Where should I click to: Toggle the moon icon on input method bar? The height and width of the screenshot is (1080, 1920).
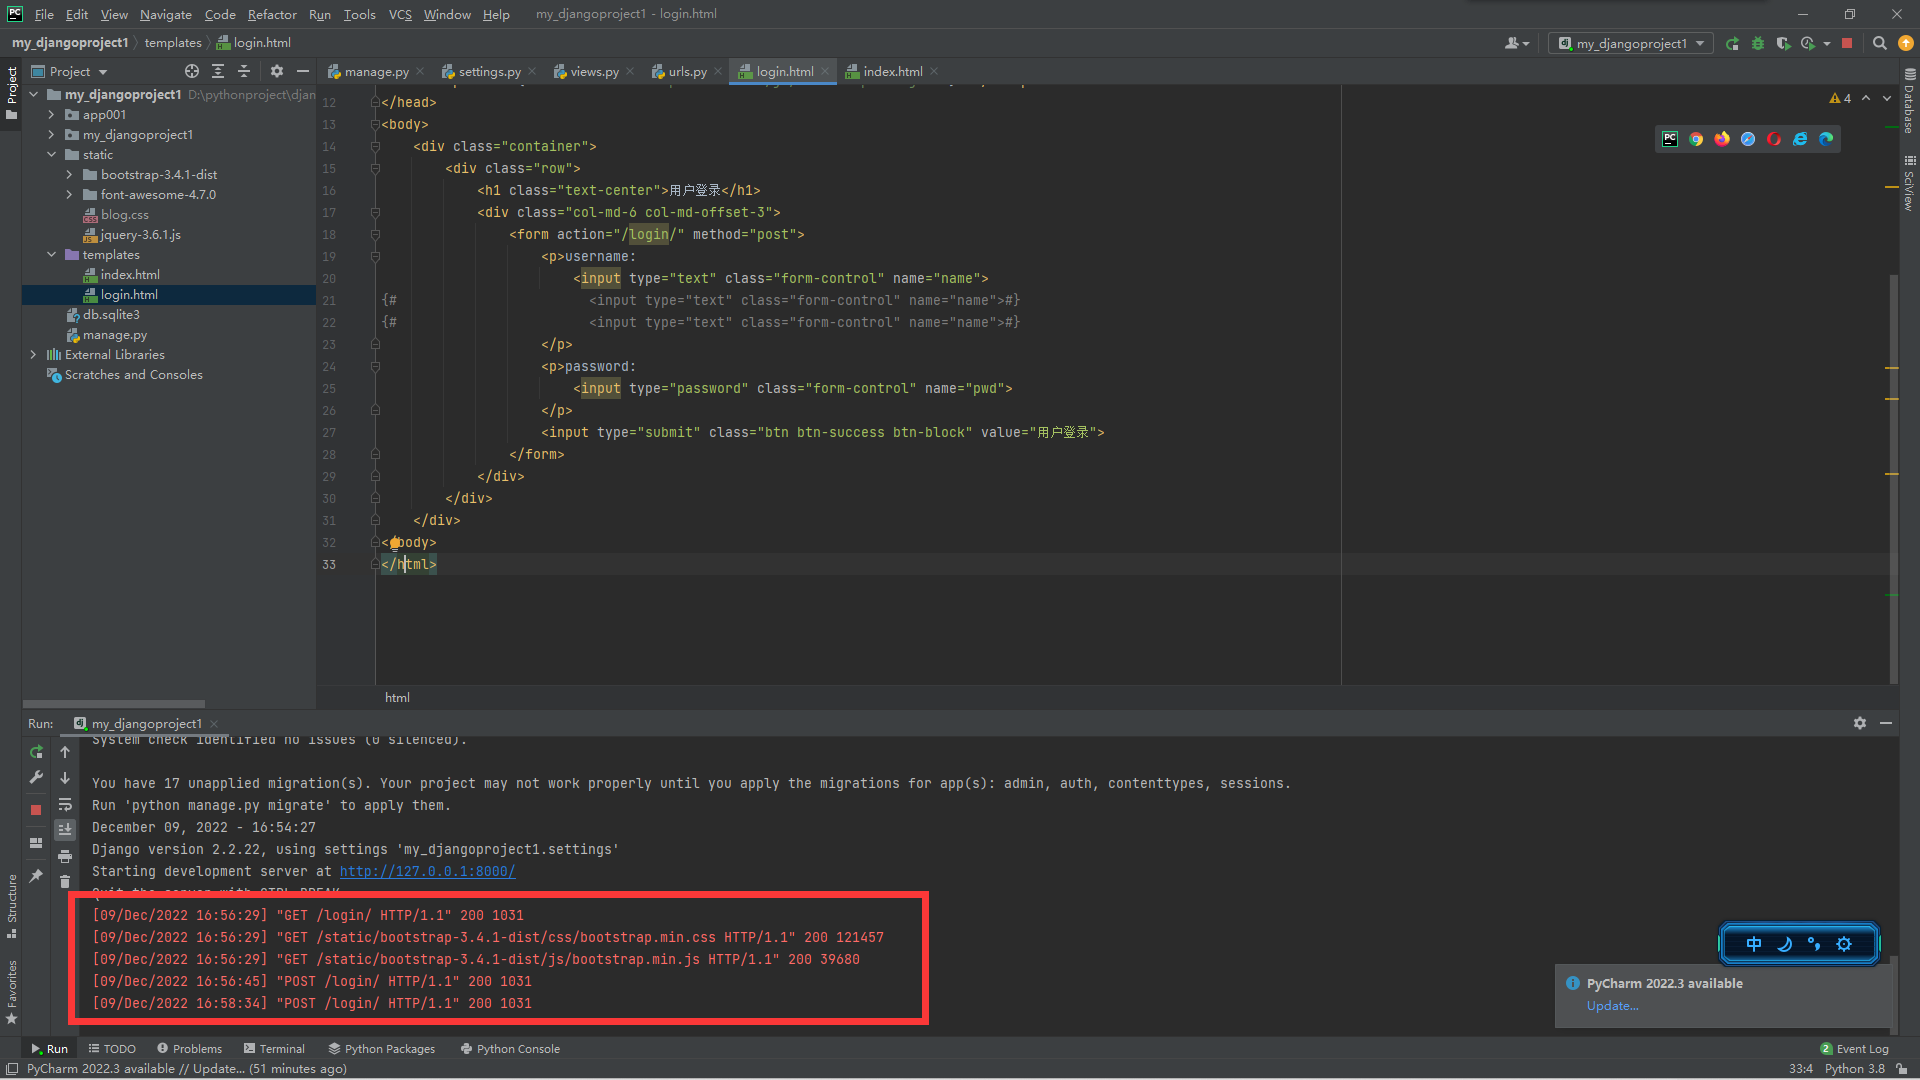coord(1784,944)
